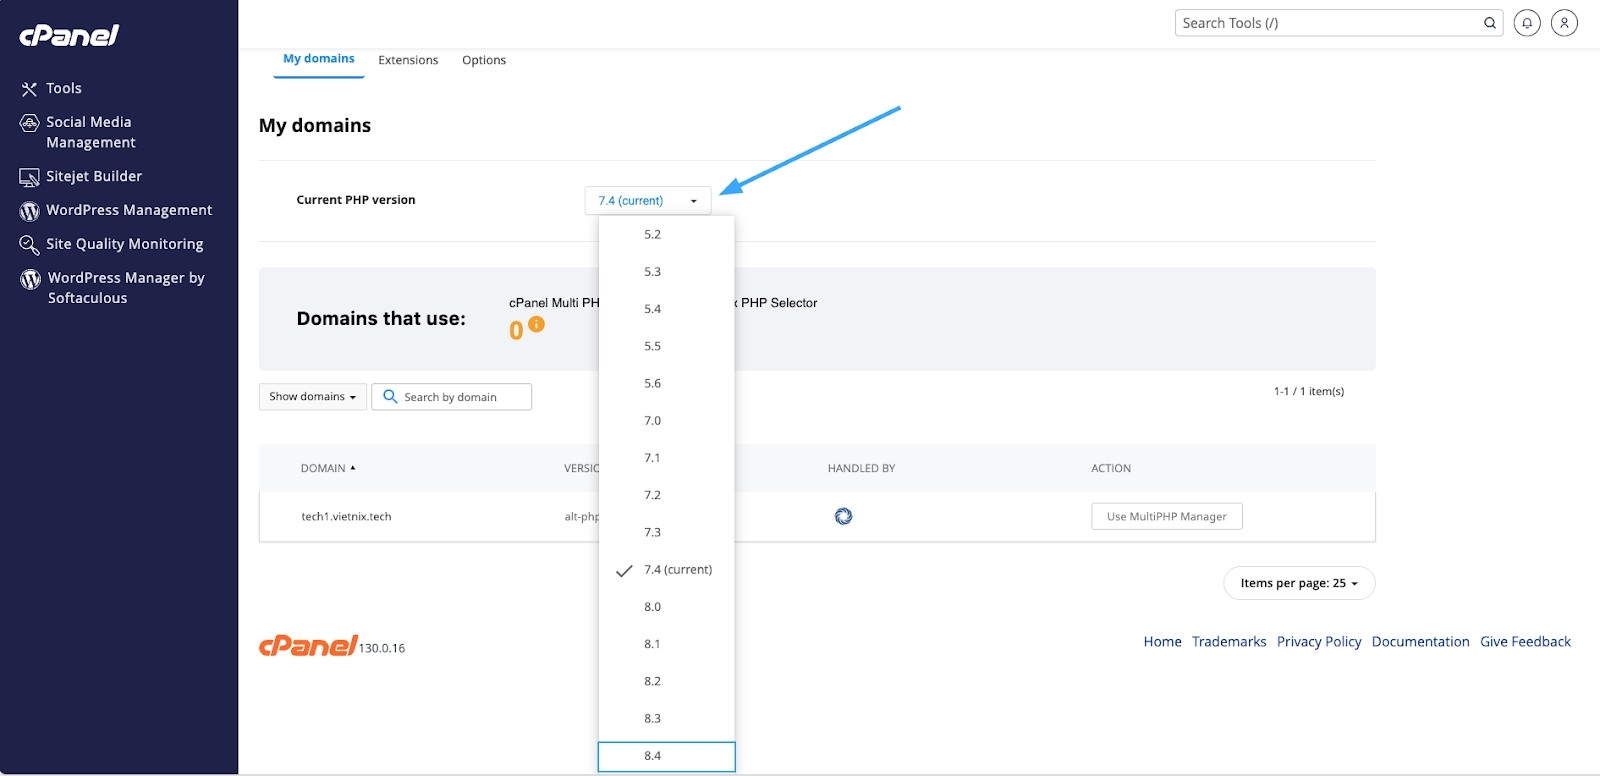Viewport: 1600px width, 776px height.
Task: Click the orange info icon beside 0
Action: click(x=537, y=324)
